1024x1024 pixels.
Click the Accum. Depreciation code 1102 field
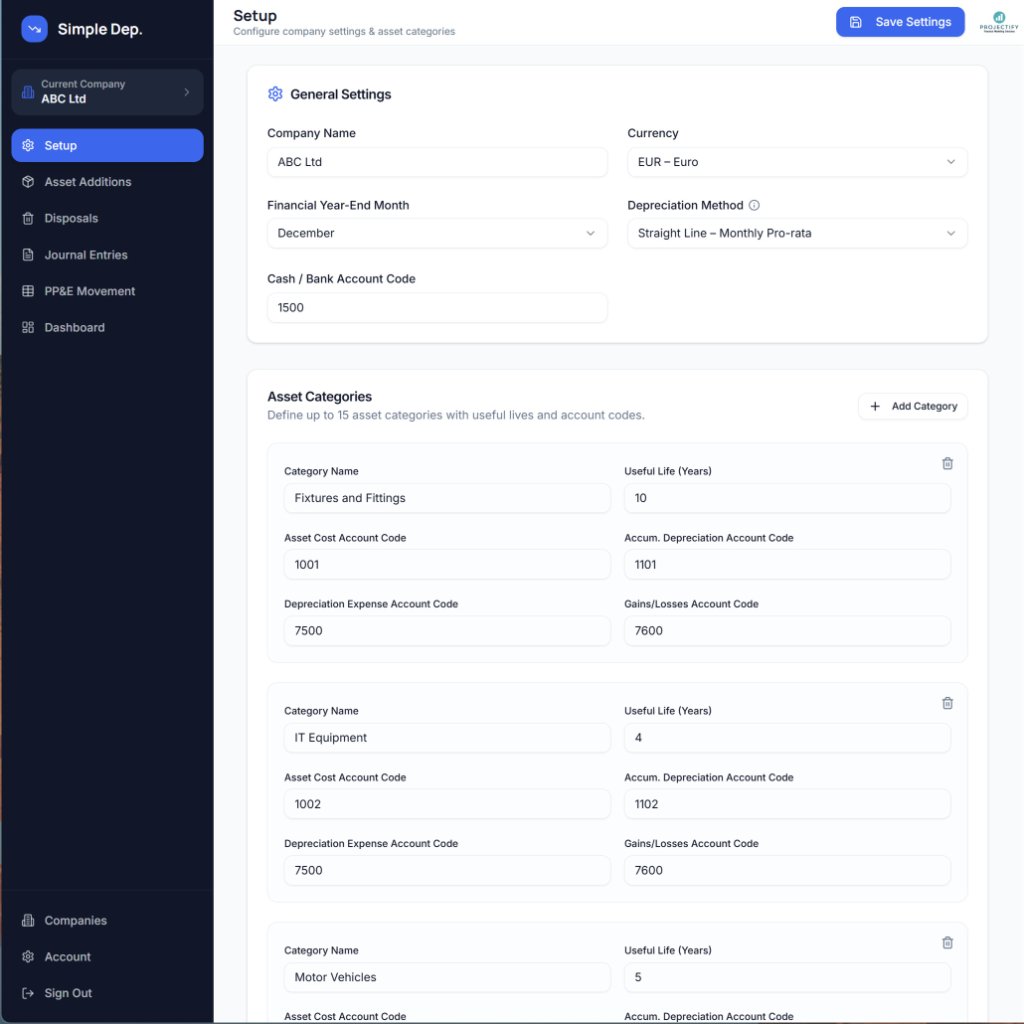(787, 804)
